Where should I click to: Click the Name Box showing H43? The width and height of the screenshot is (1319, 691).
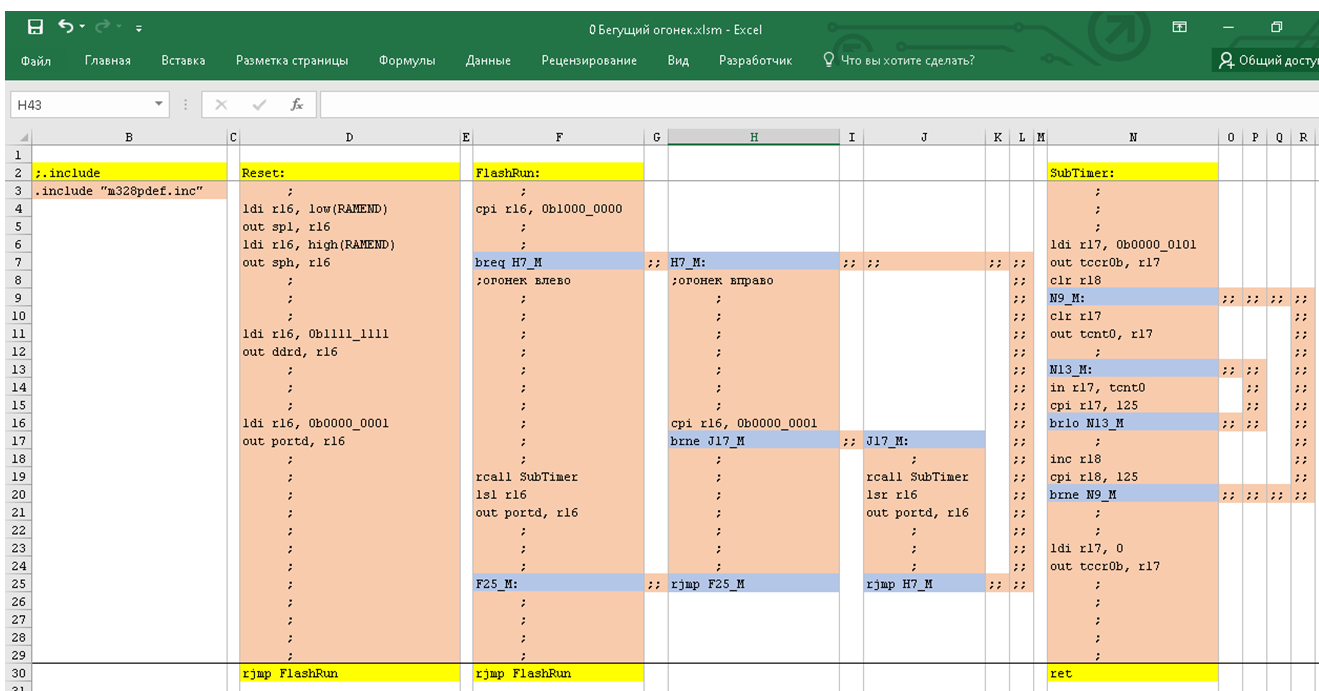point(78,104)
